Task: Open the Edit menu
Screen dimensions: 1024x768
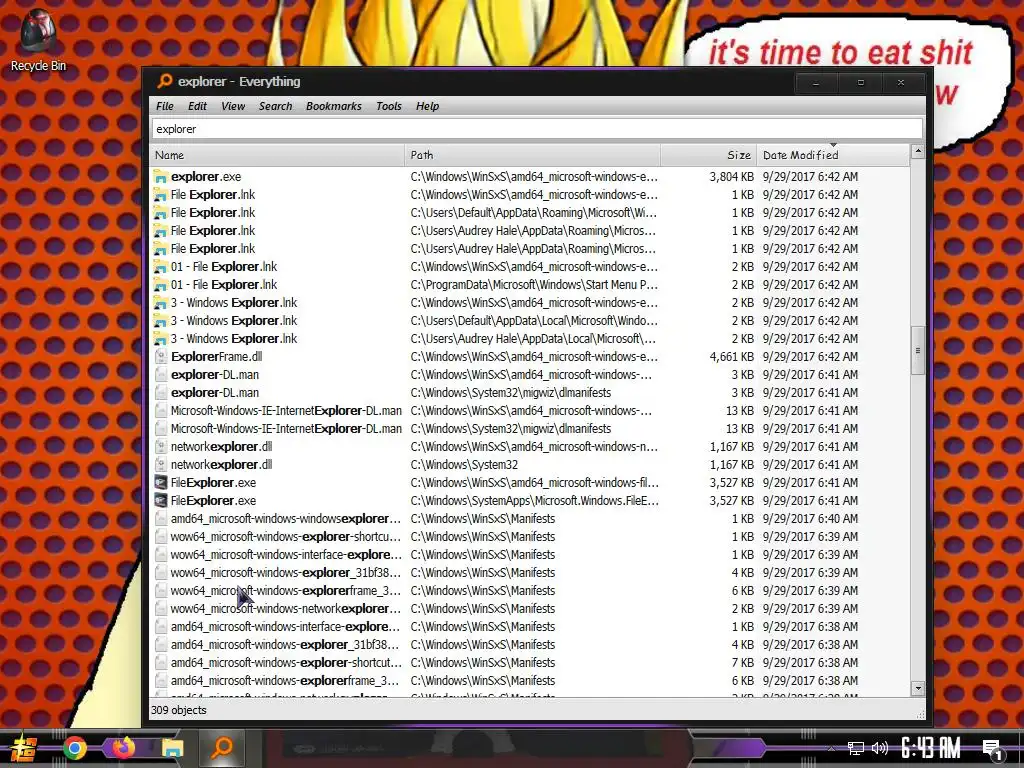Action: (x=197, y=106)
